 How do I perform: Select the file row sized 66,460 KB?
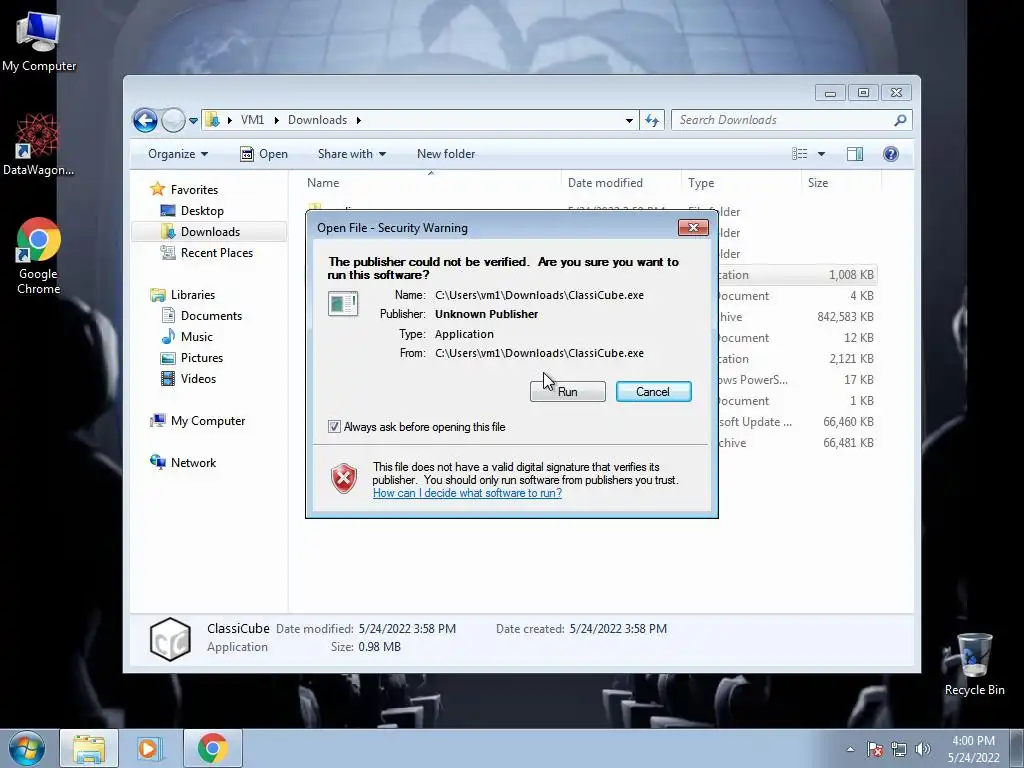[x=797, y=422]
